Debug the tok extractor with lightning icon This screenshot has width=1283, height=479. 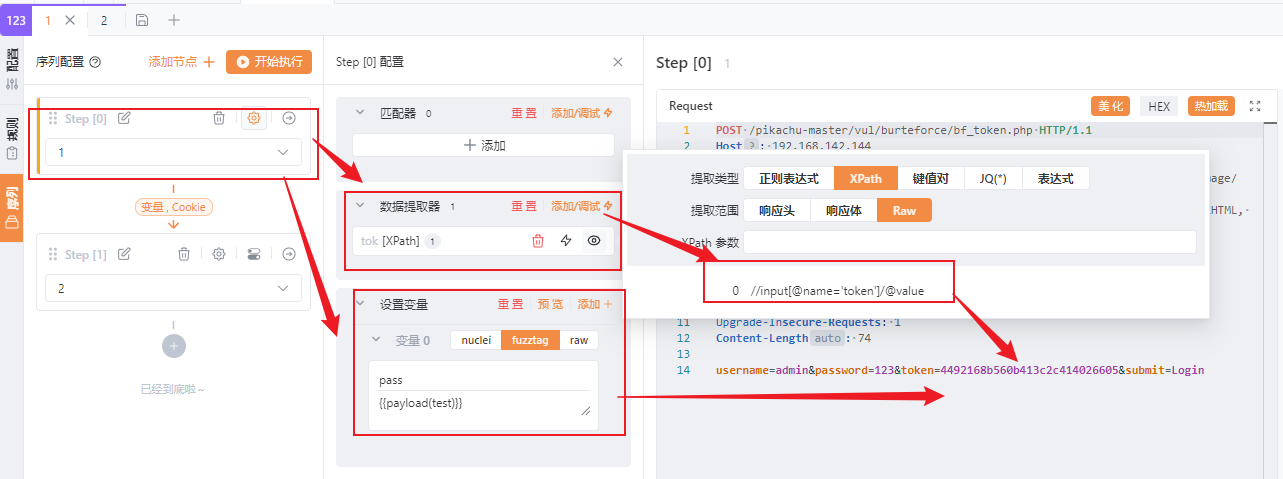tap(566, 241)
